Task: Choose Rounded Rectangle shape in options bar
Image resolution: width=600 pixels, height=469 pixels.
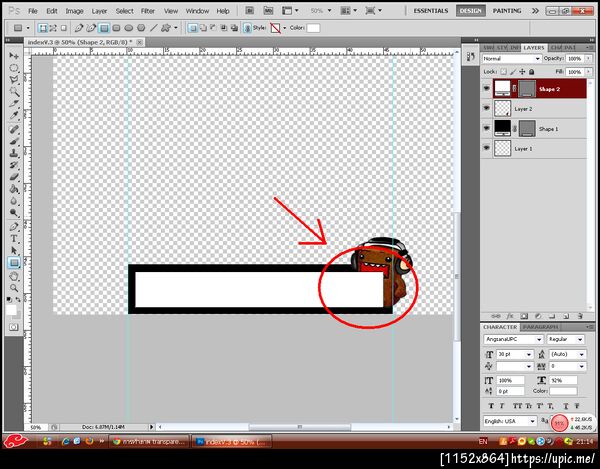Action: (116, 28)
